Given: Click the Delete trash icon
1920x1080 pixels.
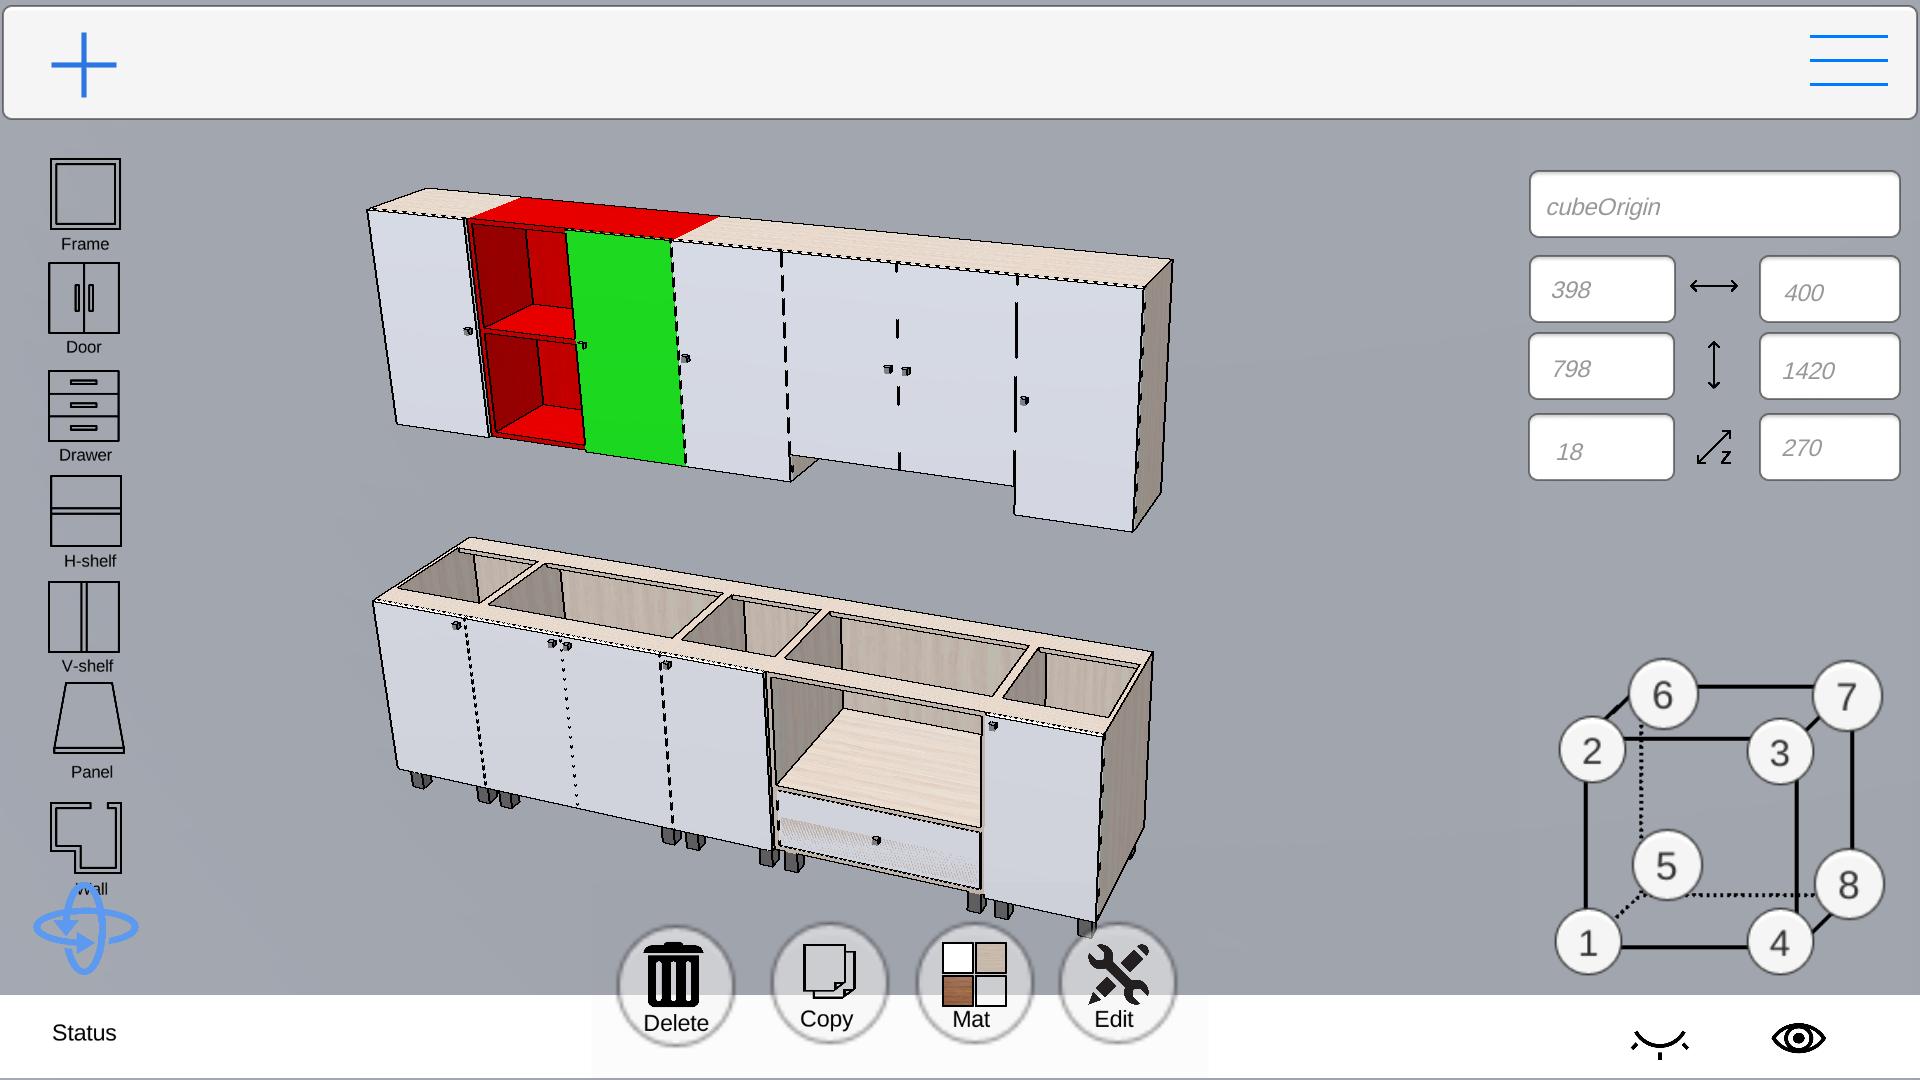Looking at the screenshot, I should (675, 975).
